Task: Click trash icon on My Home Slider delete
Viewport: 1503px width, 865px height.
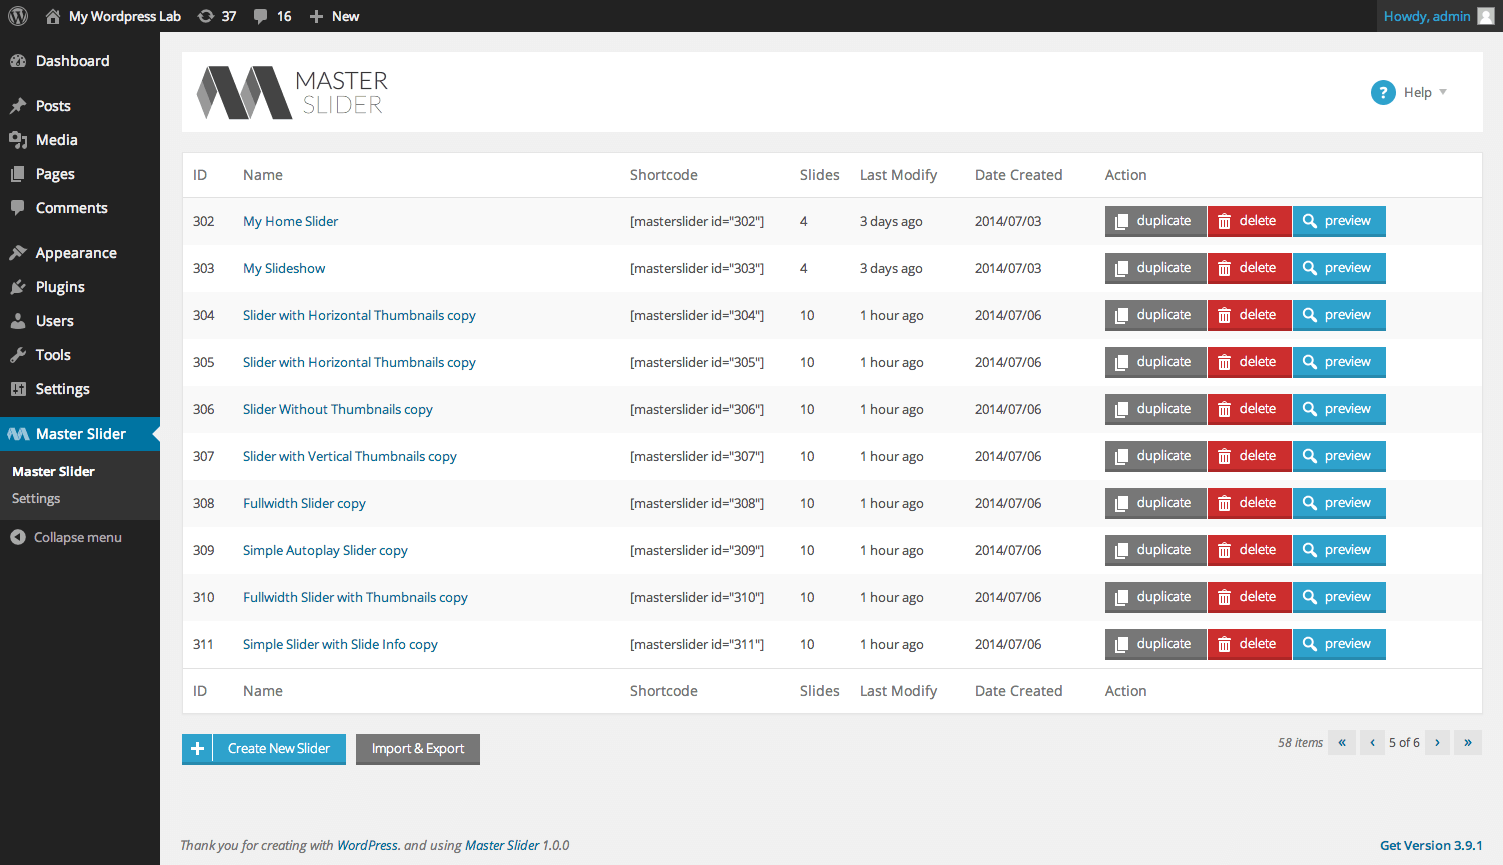Action: [x=1224, y=221]
